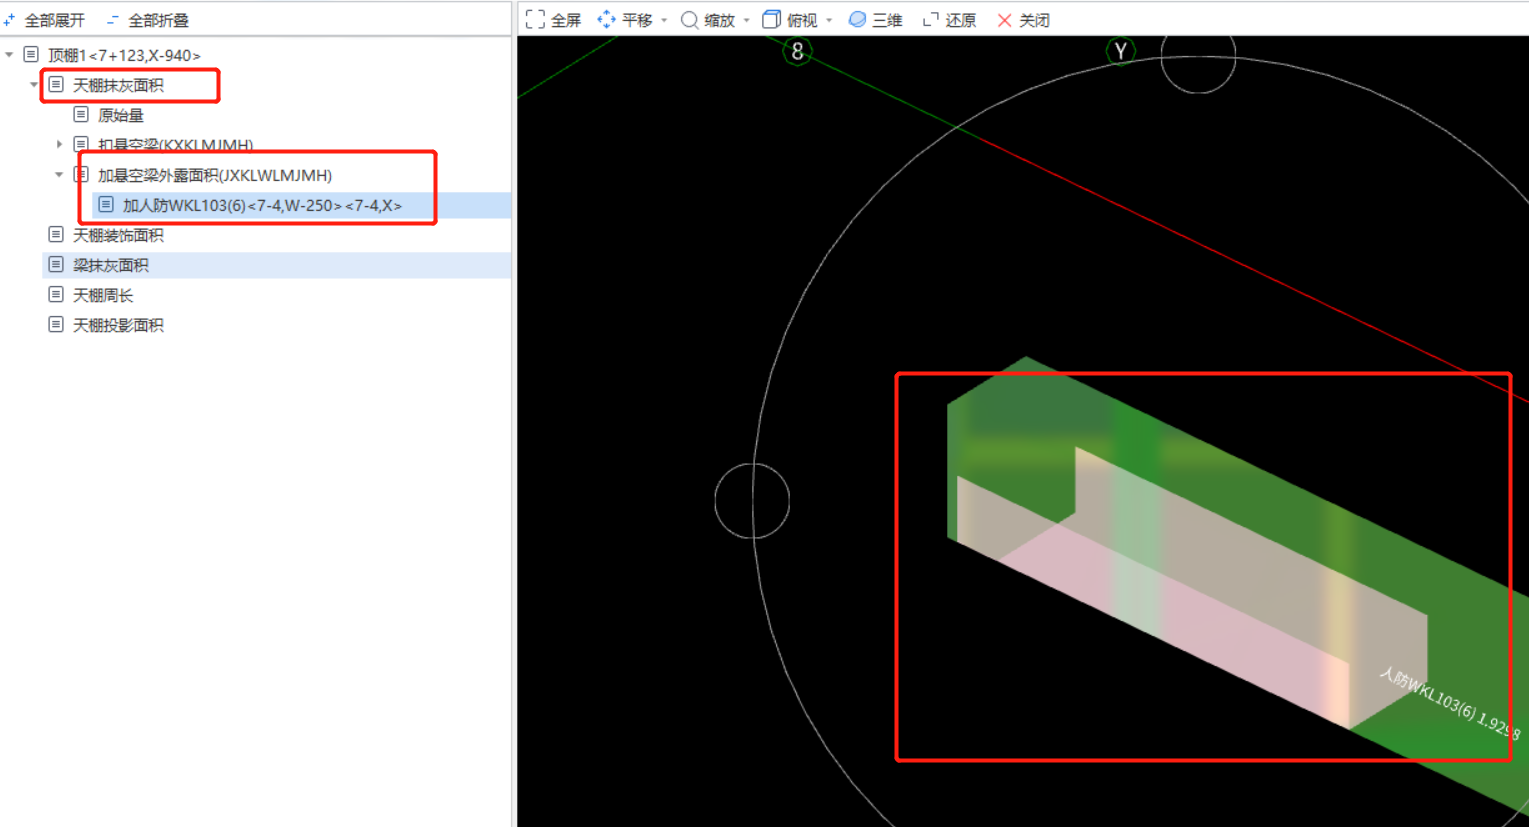Screen dimensions: 1529x827
Task: Click the document icon beside 天棚装饰面积
Action: [56, 235]
